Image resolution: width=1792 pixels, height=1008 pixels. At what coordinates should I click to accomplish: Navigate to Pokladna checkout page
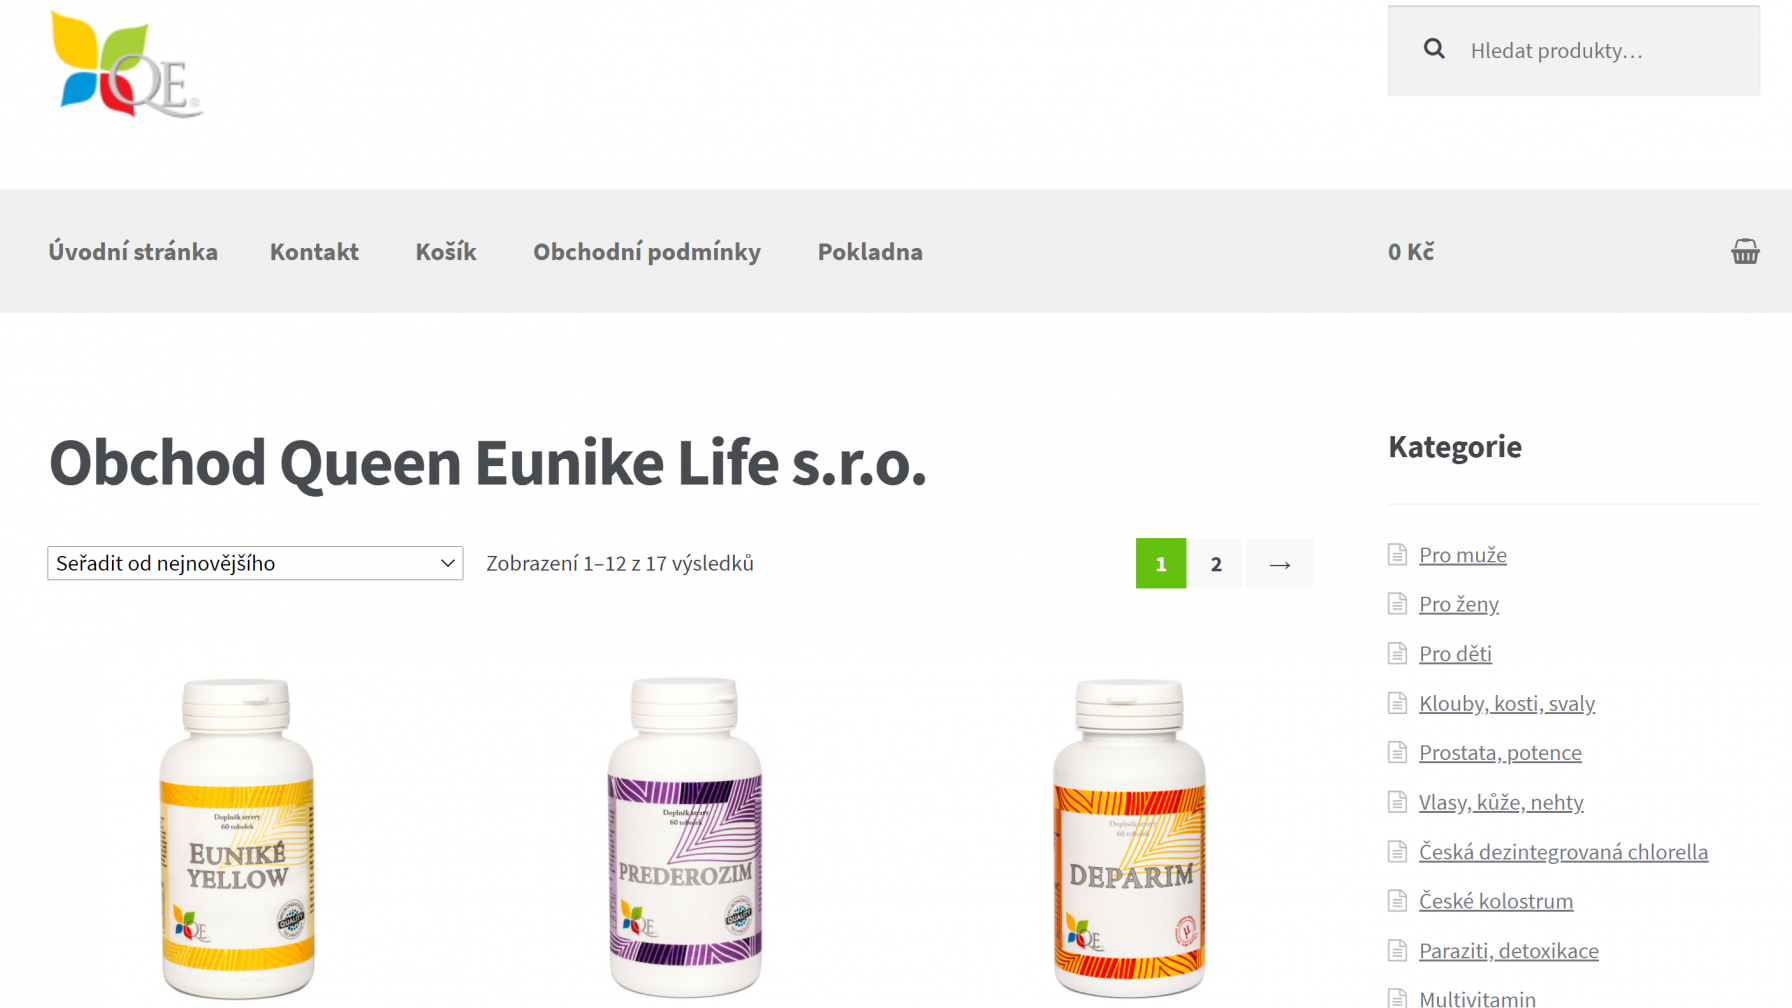(x=870, y=252)
